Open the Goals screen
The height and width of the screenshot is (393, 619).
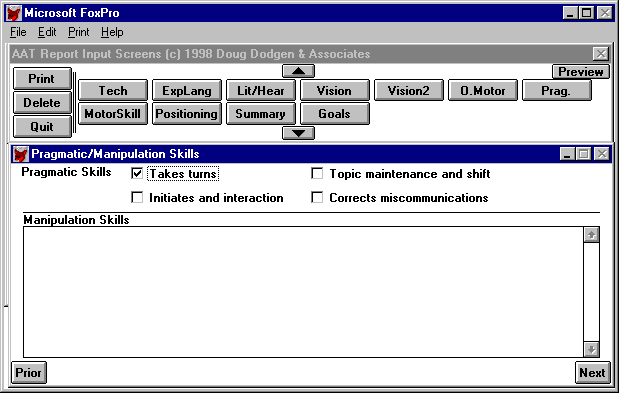click(x=335, y=114)
